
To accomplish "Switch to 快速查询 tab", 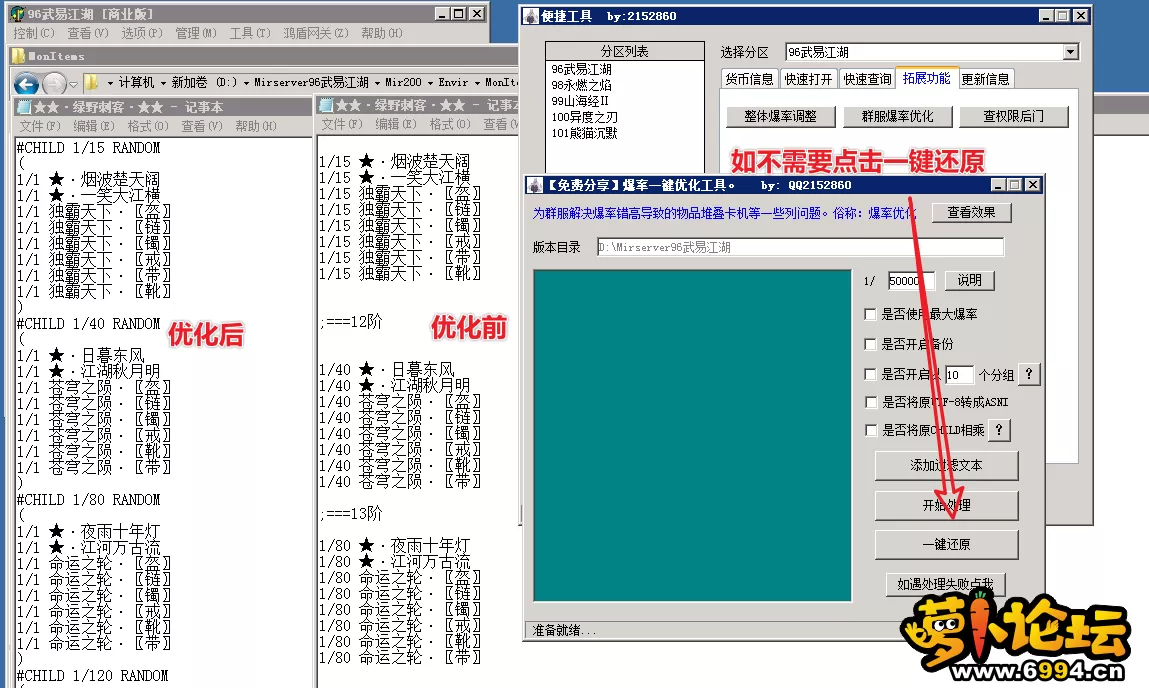I will pyautogui.click(x=867, y=79).
